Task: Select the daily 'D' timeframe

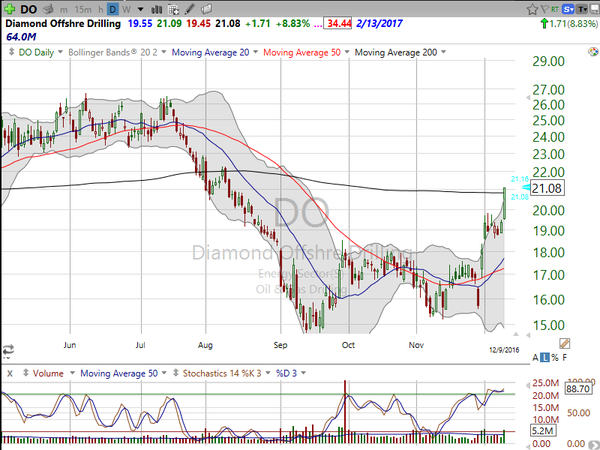Action: [113, 9]
